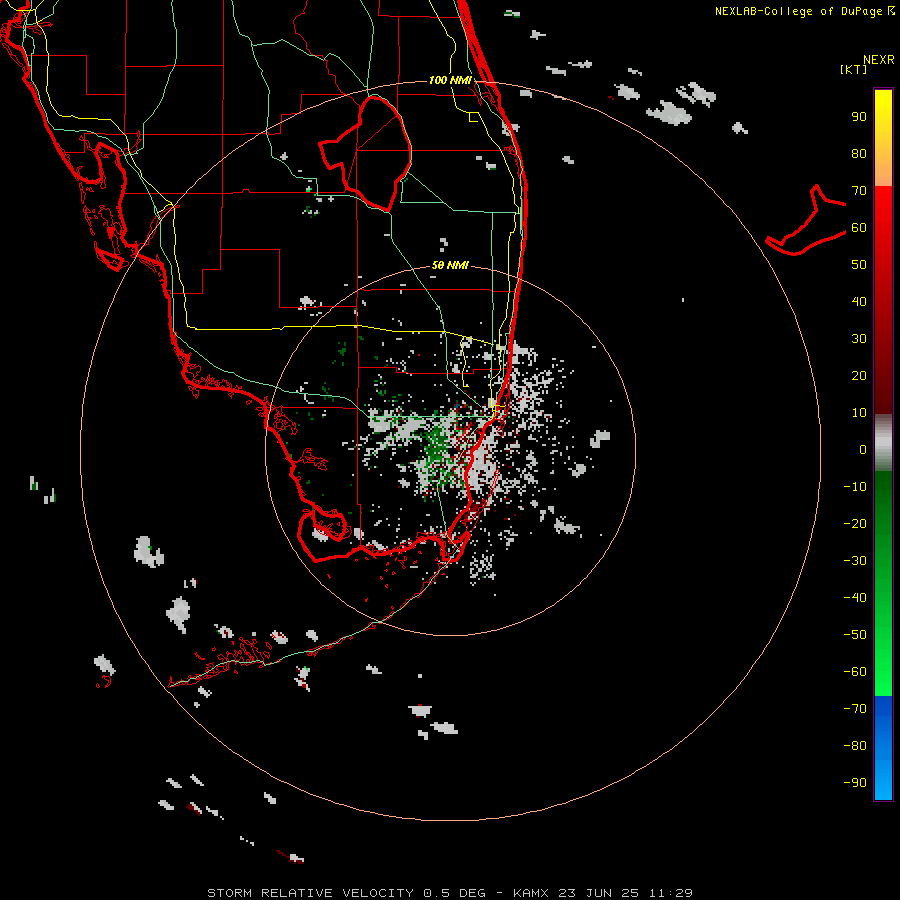
Task: Click the -70 value on velocity scale
Action: pos(855,709)
